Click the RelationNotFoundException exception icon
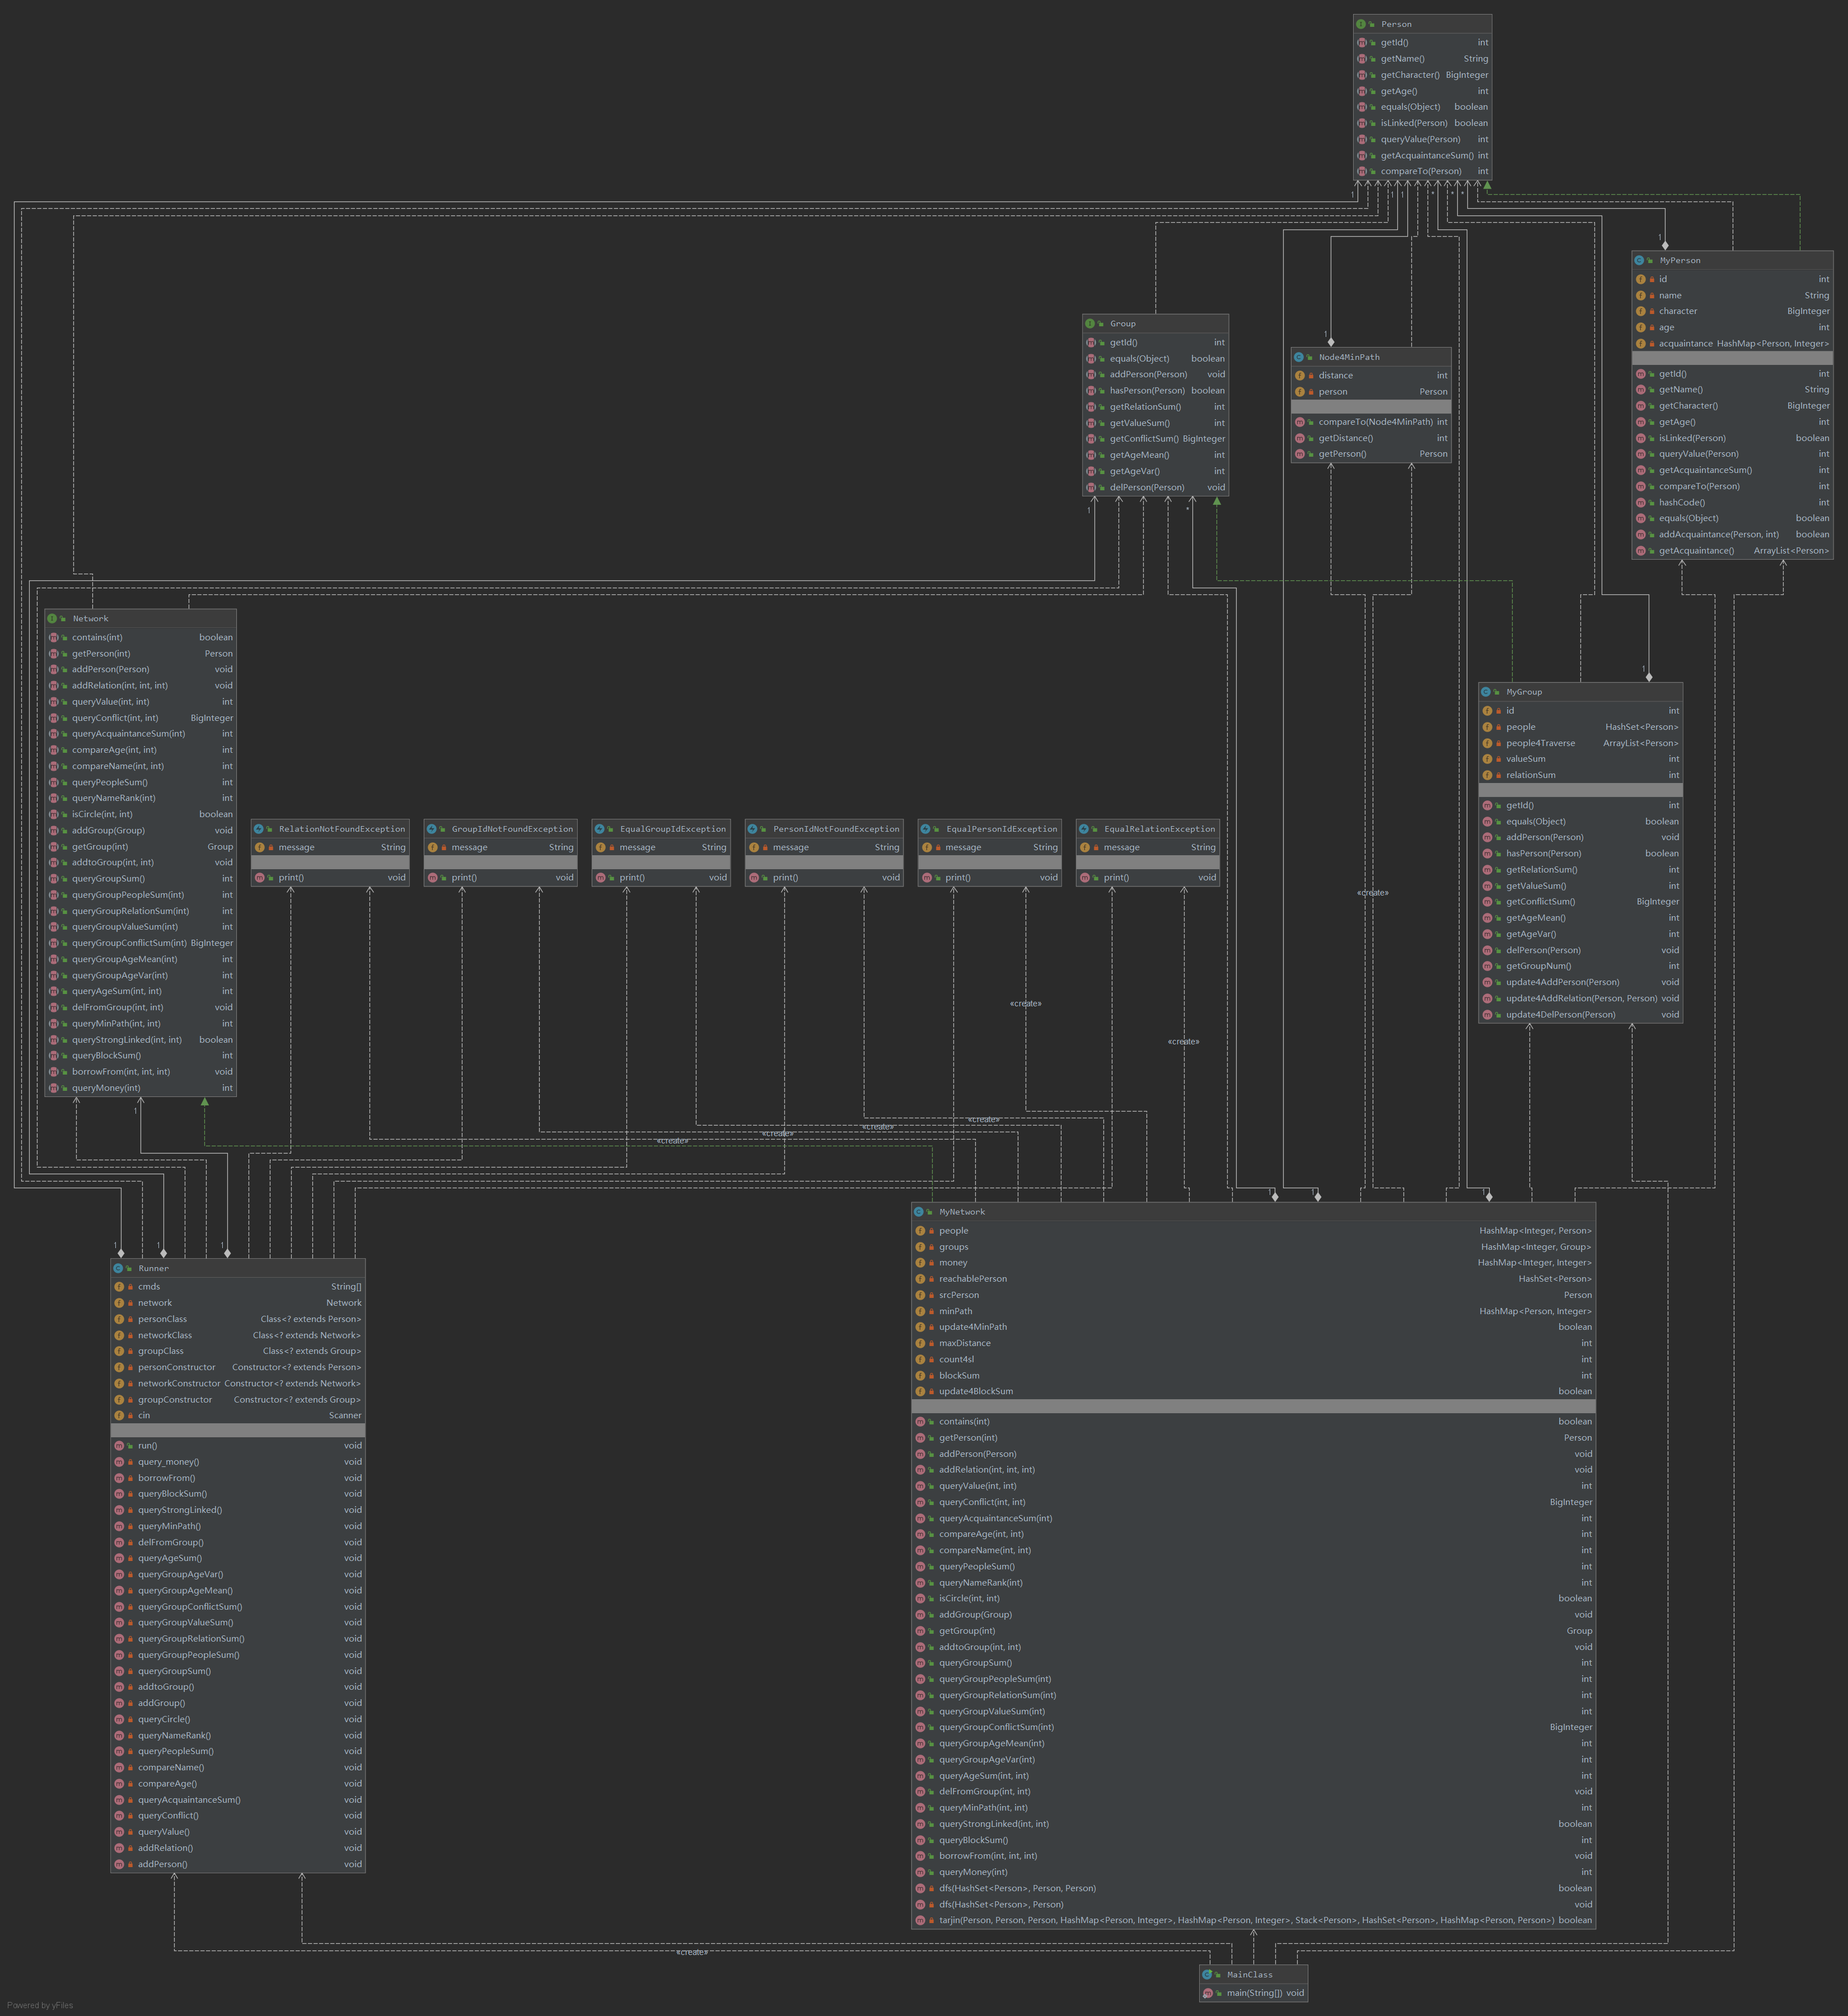 [x=258, y=829]
